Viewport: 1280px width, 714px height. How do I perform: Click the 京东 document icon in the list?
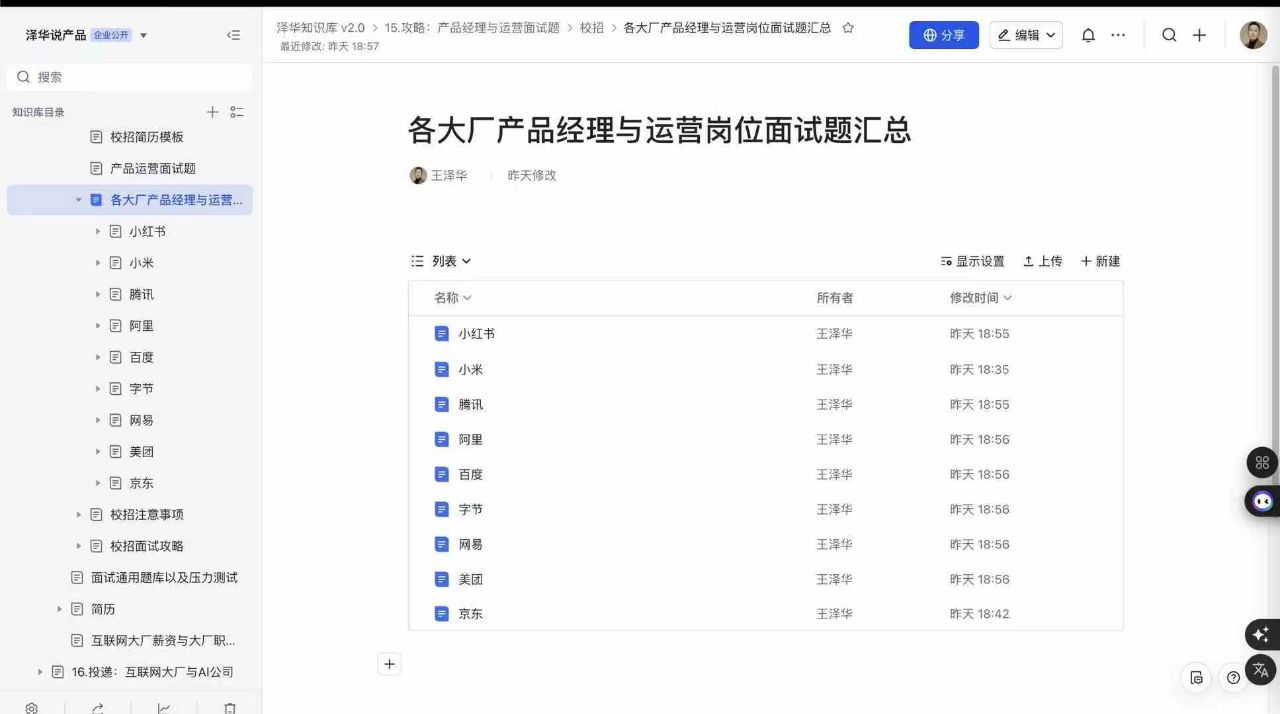(442, 614)
